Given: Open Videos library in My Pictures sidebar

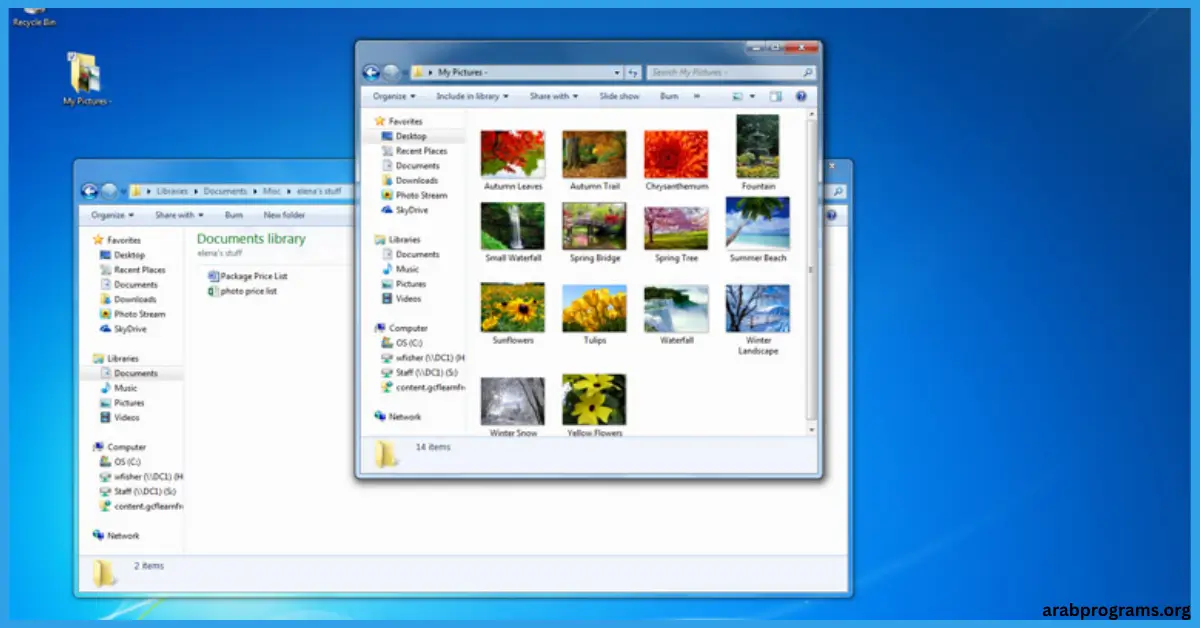Looking at the screenshot, I should 401,298.
